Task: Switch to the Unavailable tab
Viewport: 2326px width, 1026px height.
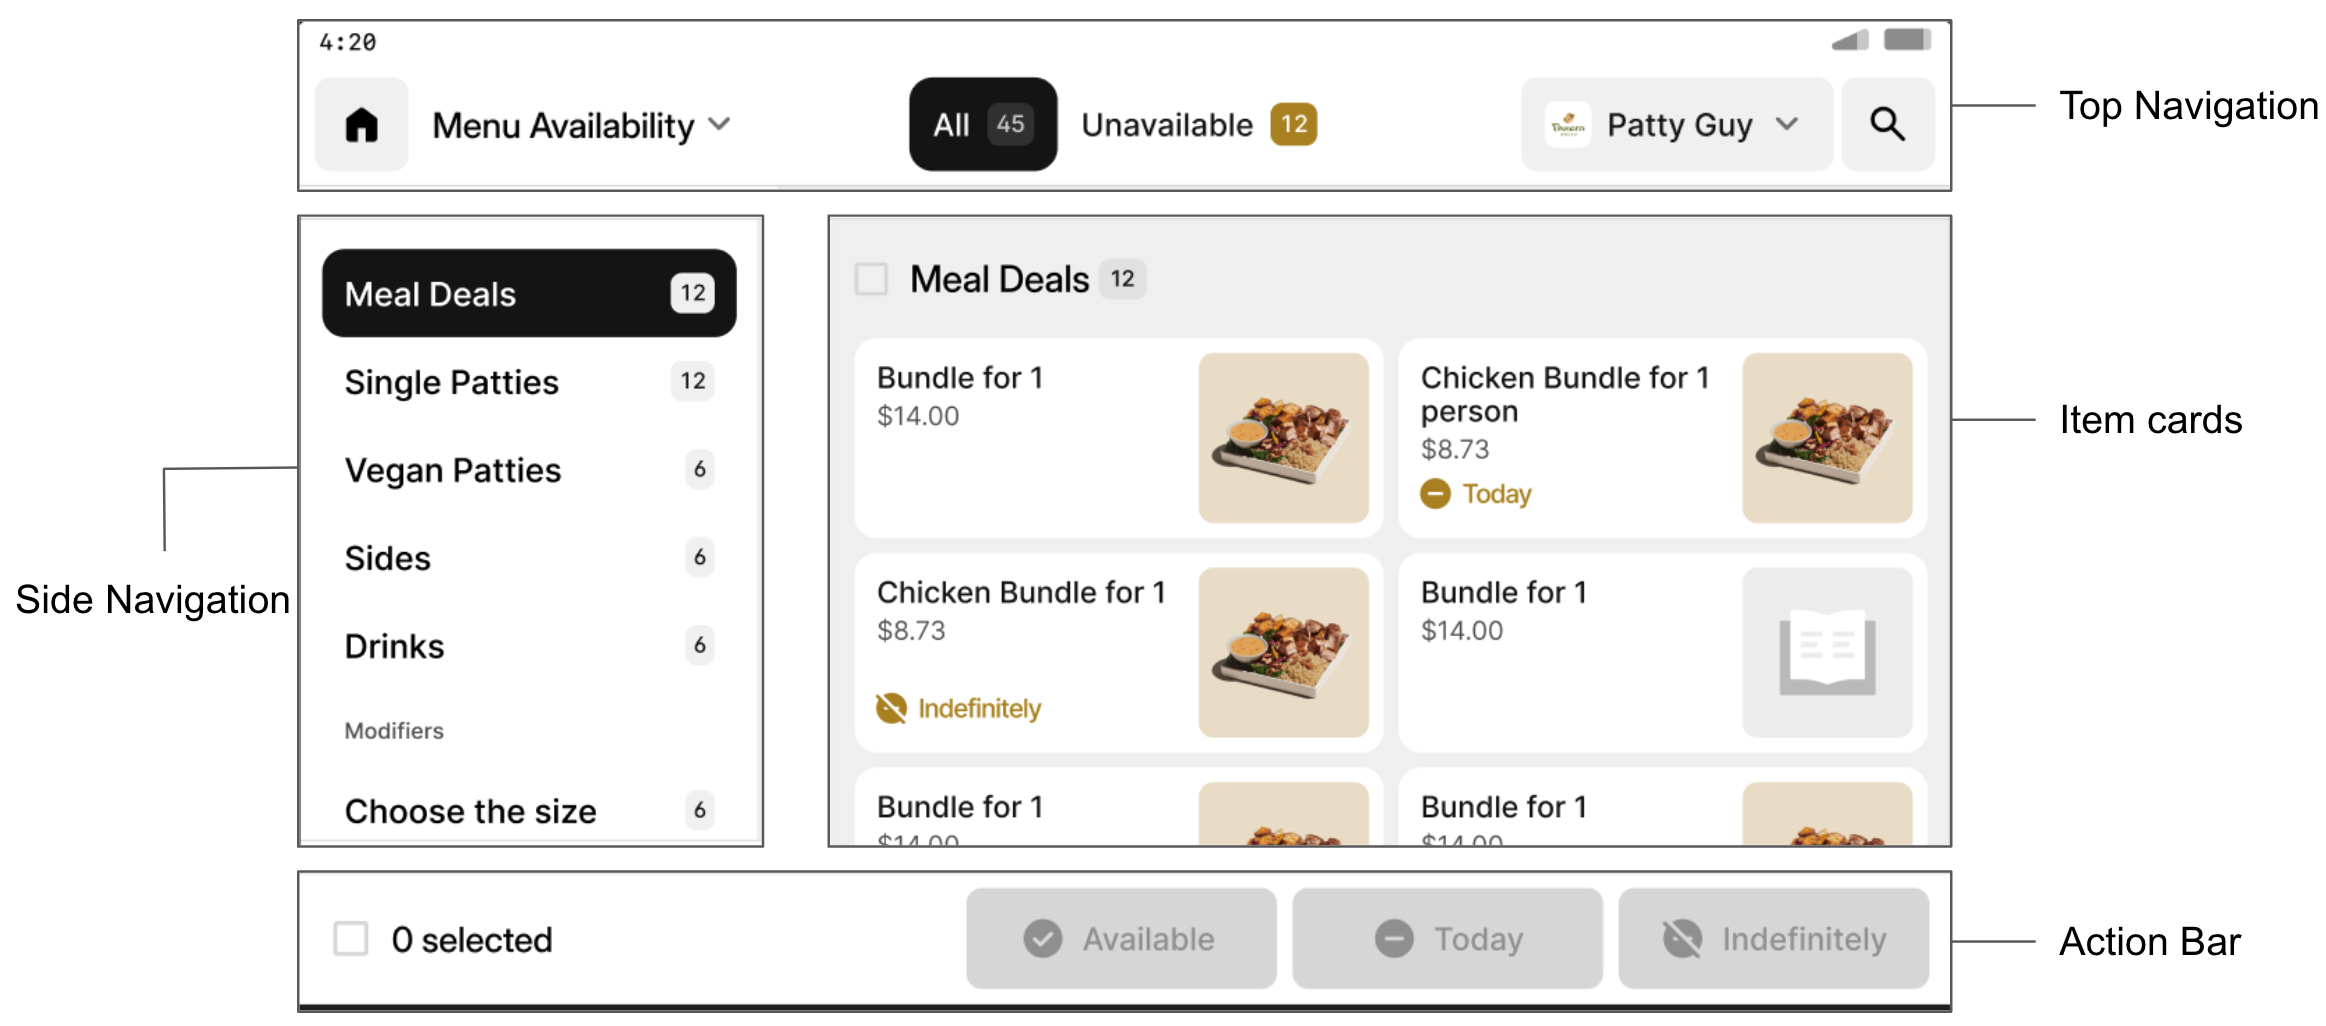Action: coord(1198,125)
